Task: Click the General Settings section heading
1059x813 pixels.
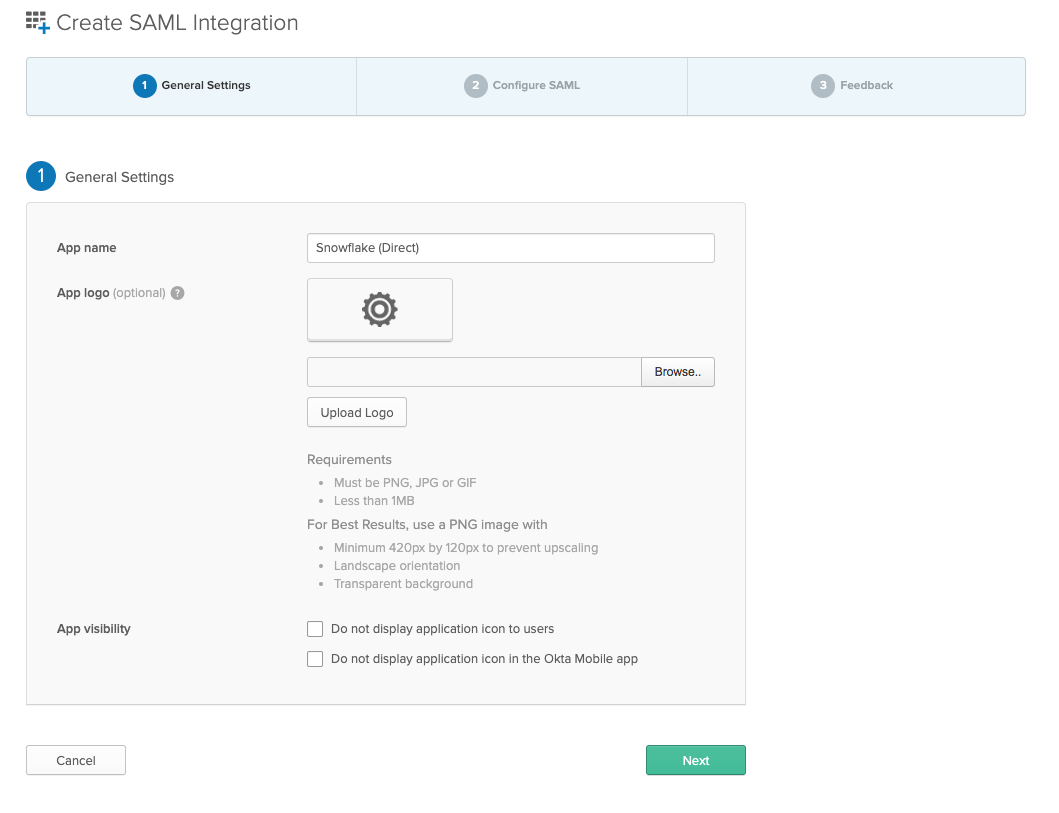Action: (x=120, y=177)
